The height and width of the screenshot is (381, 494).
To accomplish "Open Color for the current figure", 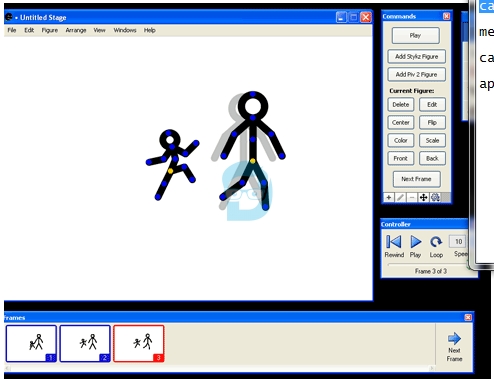I will click(401, 141).
